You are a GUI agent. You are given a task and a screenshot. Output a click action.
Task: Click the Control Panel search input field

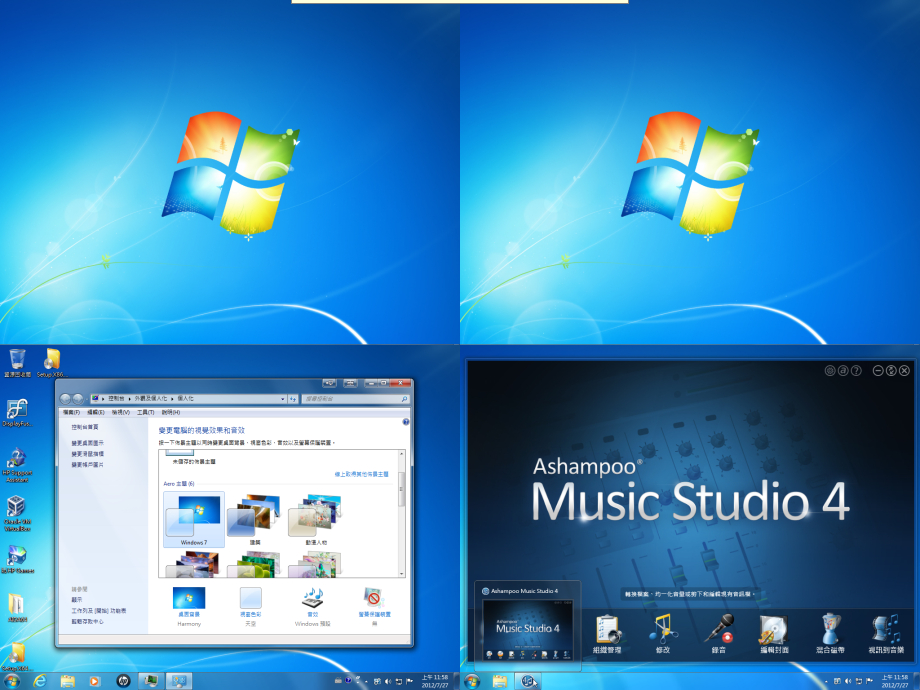(x=350, y=398)
